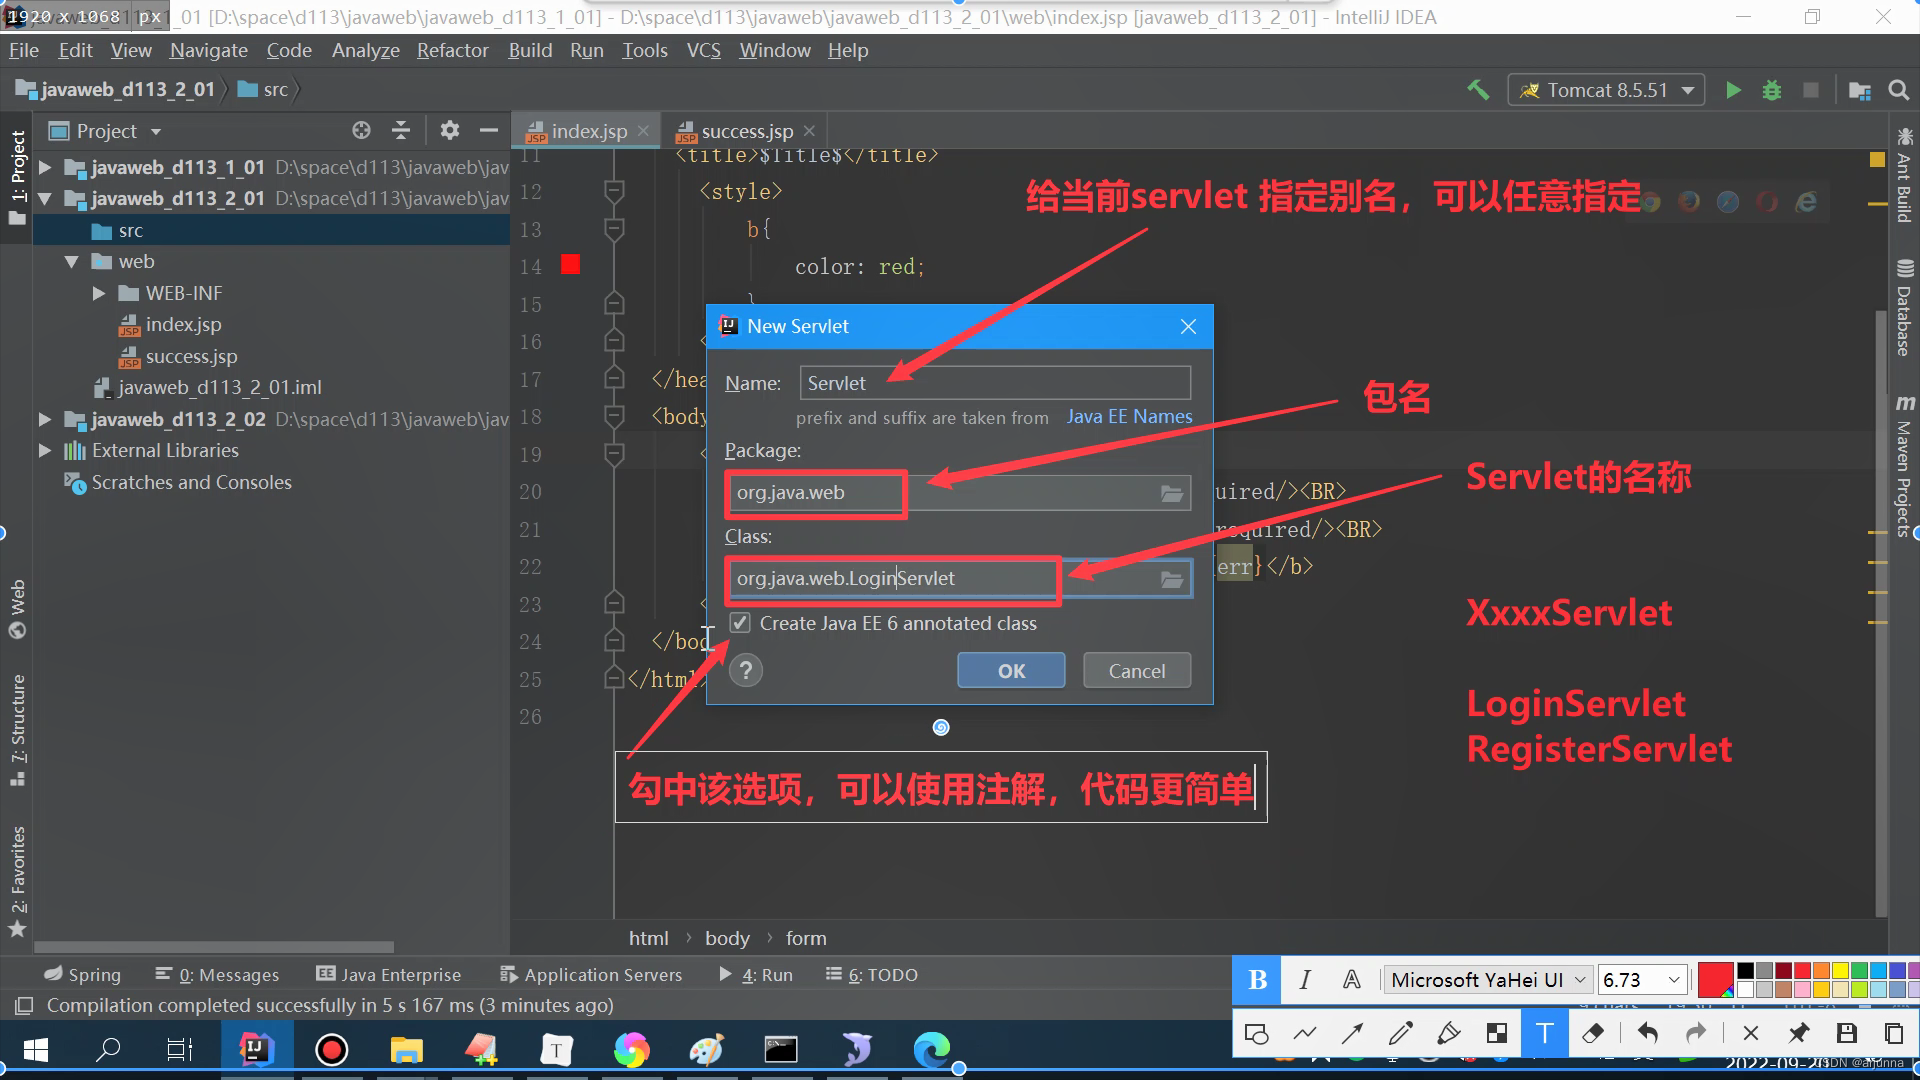Image resolution: width=1920 pixels, height=1080 pixels.
Task: Open Tomcat 8.5.51 run configuration dropdown
Action: tap(1605, 91)
